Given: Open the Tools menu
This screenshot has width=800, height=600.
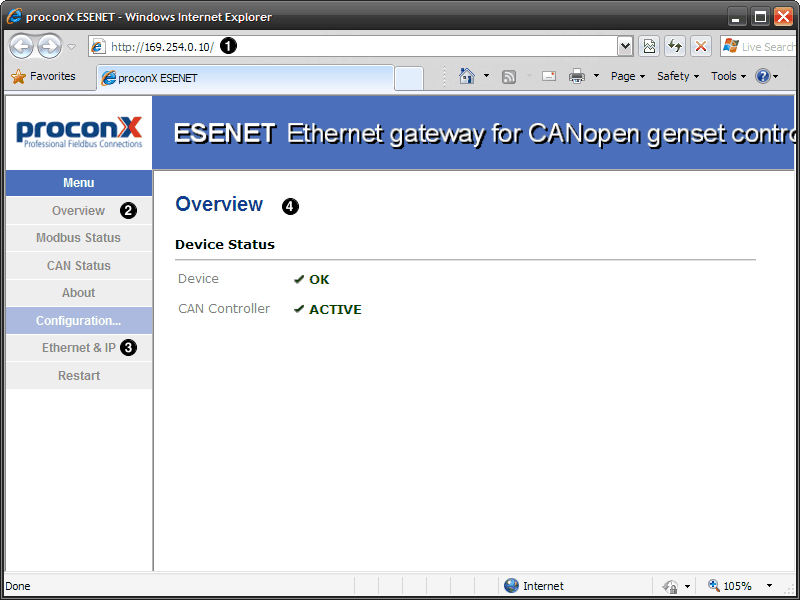Looking at the screenshot, I should point(729,76).
